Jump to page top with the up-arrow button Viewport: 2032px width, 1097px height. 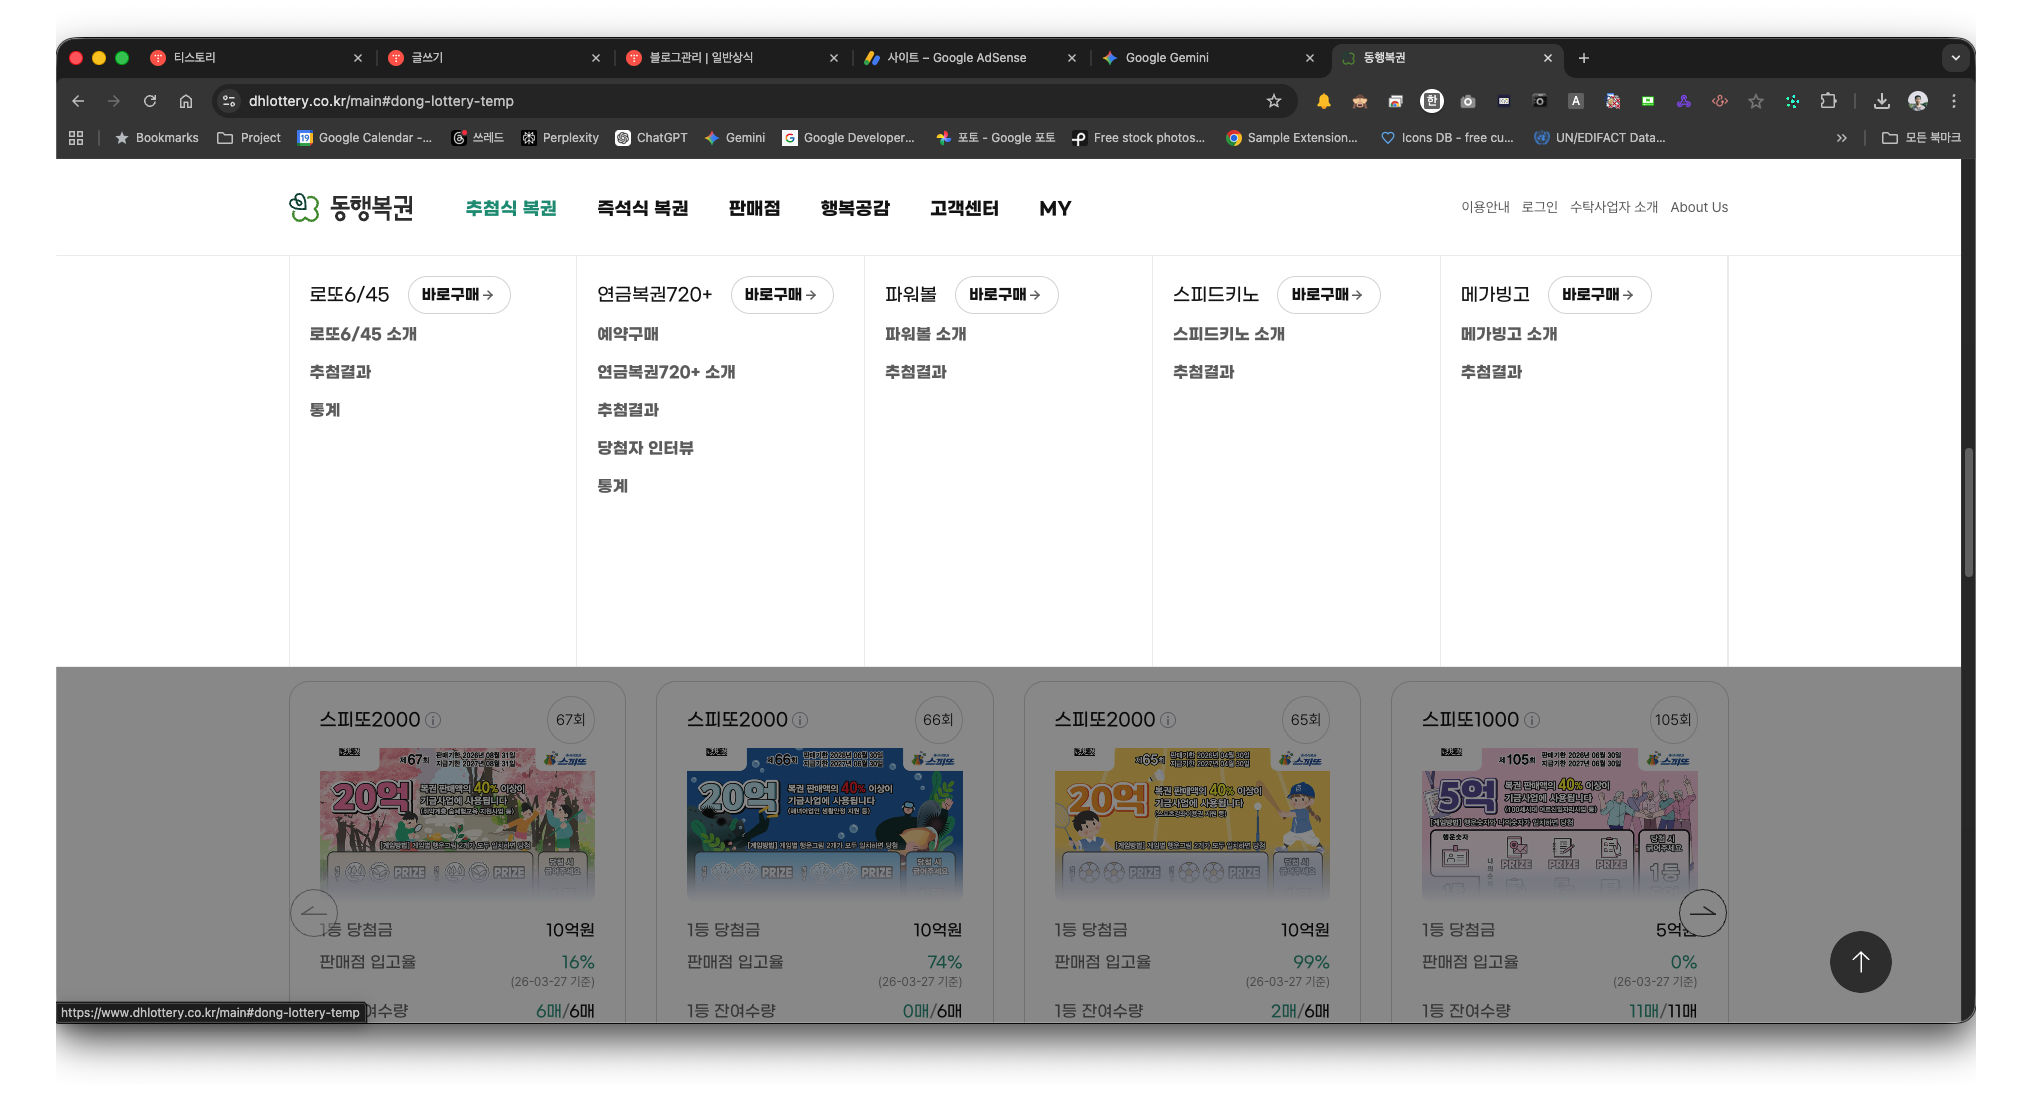tap(1860, 962)
